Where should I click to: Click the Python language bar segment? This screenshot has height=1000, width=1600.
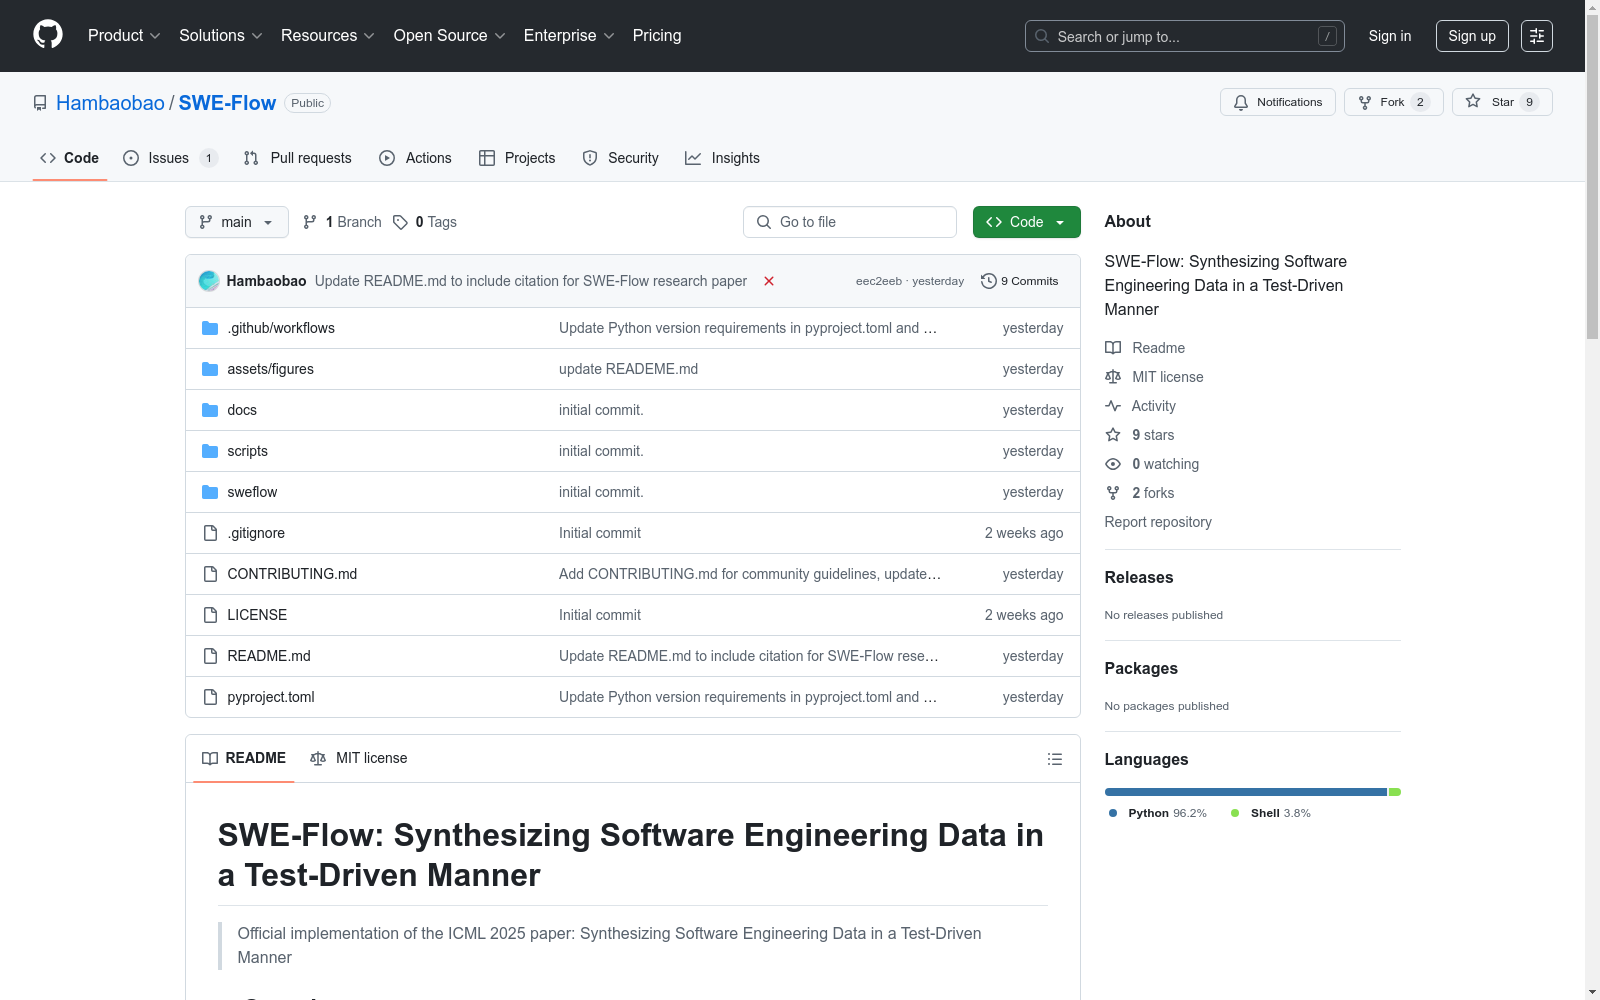click(x=1246, y=792)
